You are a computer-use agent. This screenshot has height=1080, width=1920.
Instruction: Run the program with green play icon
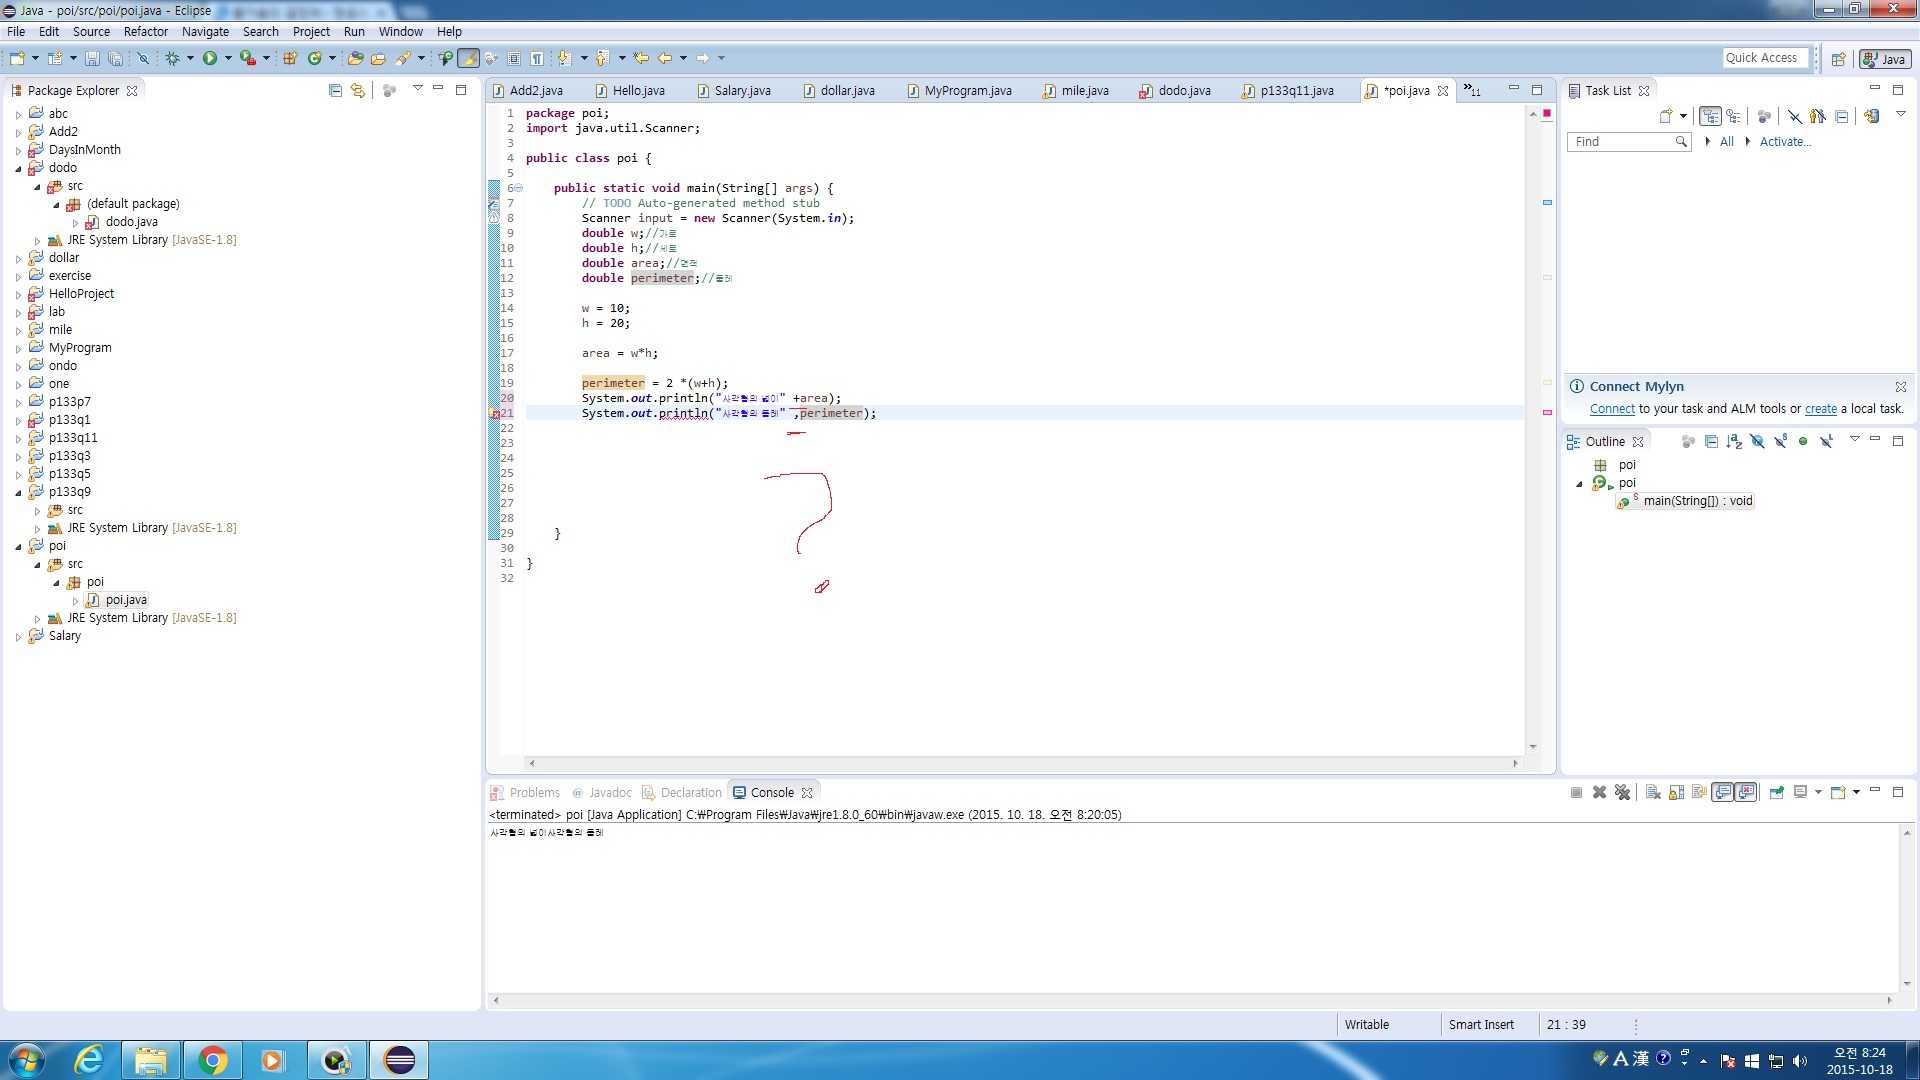pyautogui.click(x=210, y=59)
